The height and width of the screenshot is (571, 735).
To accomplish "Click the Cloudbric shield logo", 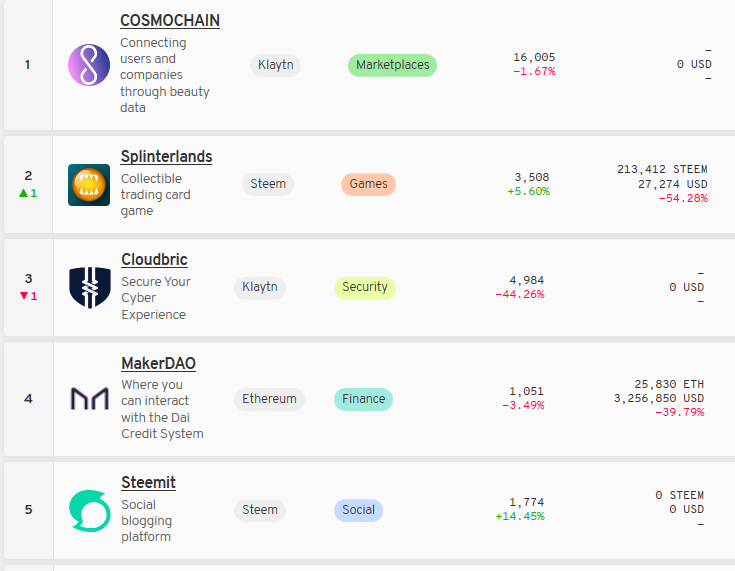I will click(90, 288).
